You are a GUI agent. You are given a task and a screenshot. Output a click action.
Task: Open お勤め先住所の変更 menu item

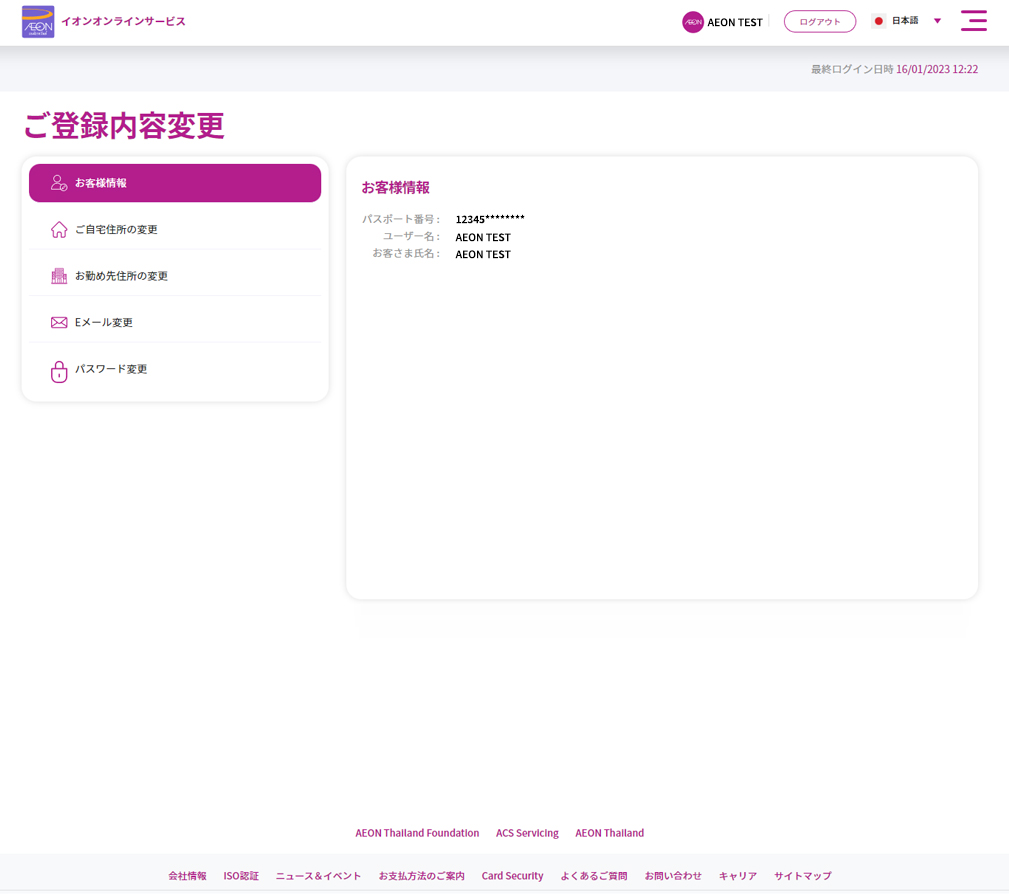(175, 275)
